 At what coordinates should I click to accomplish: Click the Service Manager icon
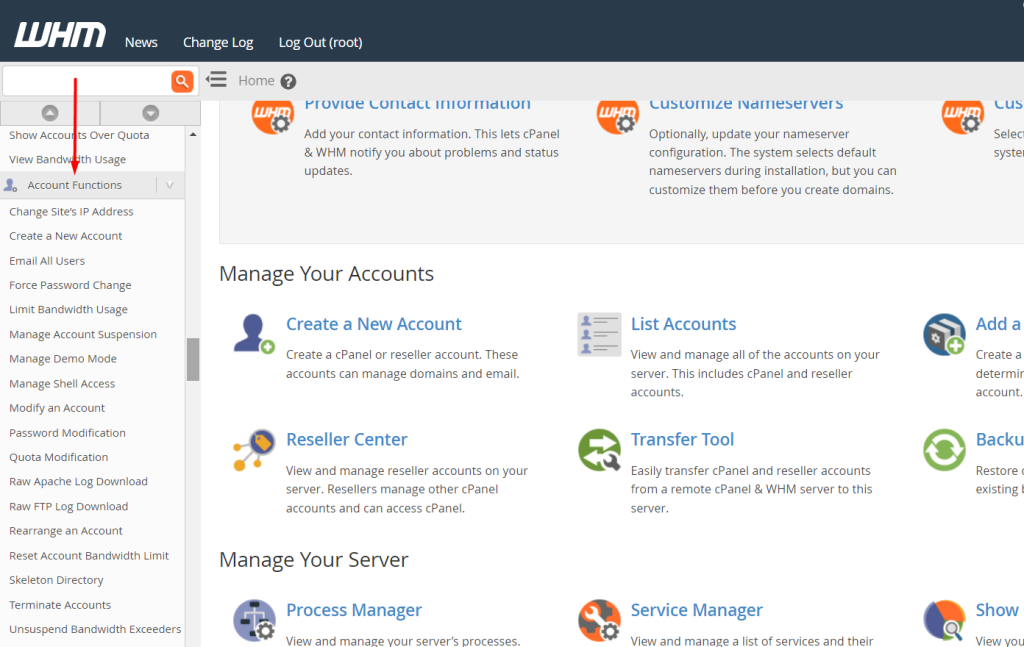(599, 620)
